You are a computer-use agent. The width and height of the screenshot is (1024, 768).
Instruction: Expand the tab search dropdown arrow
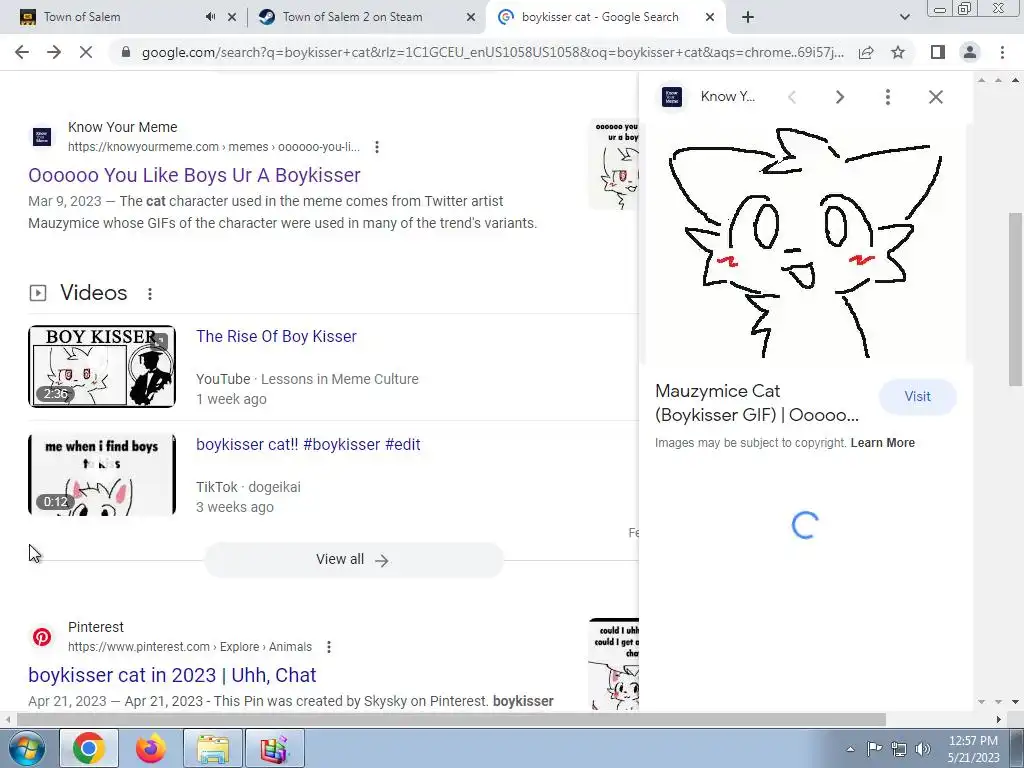904,18
